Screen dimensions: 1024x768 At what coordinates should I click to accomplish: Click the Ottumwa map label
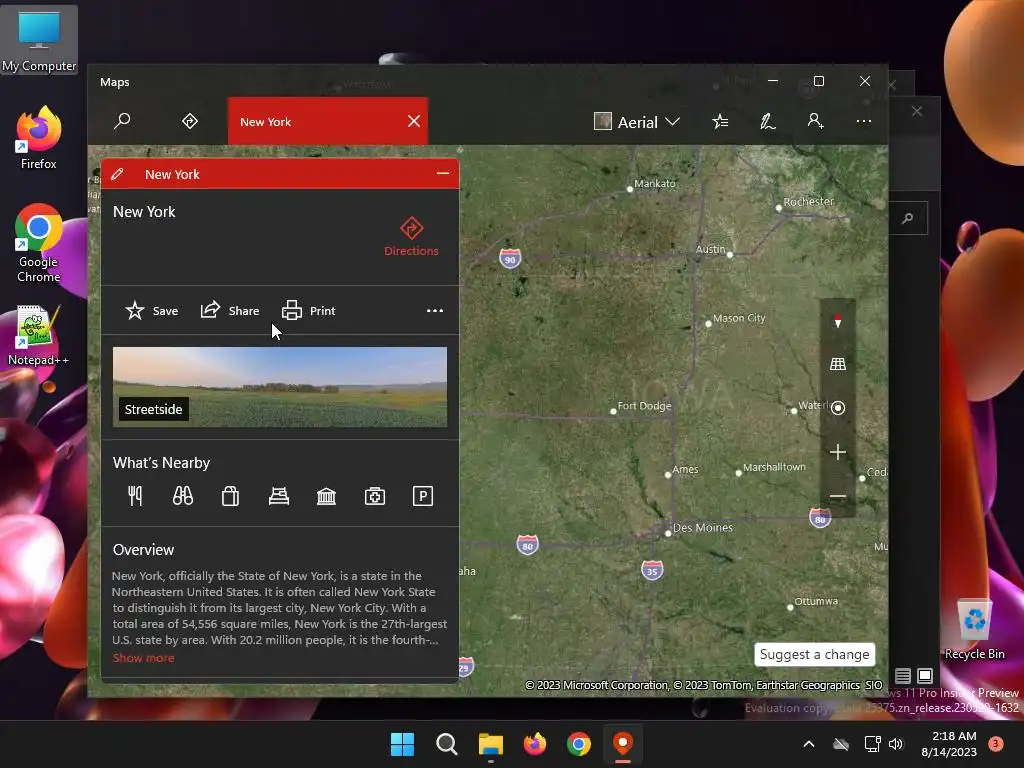(816, 601)
